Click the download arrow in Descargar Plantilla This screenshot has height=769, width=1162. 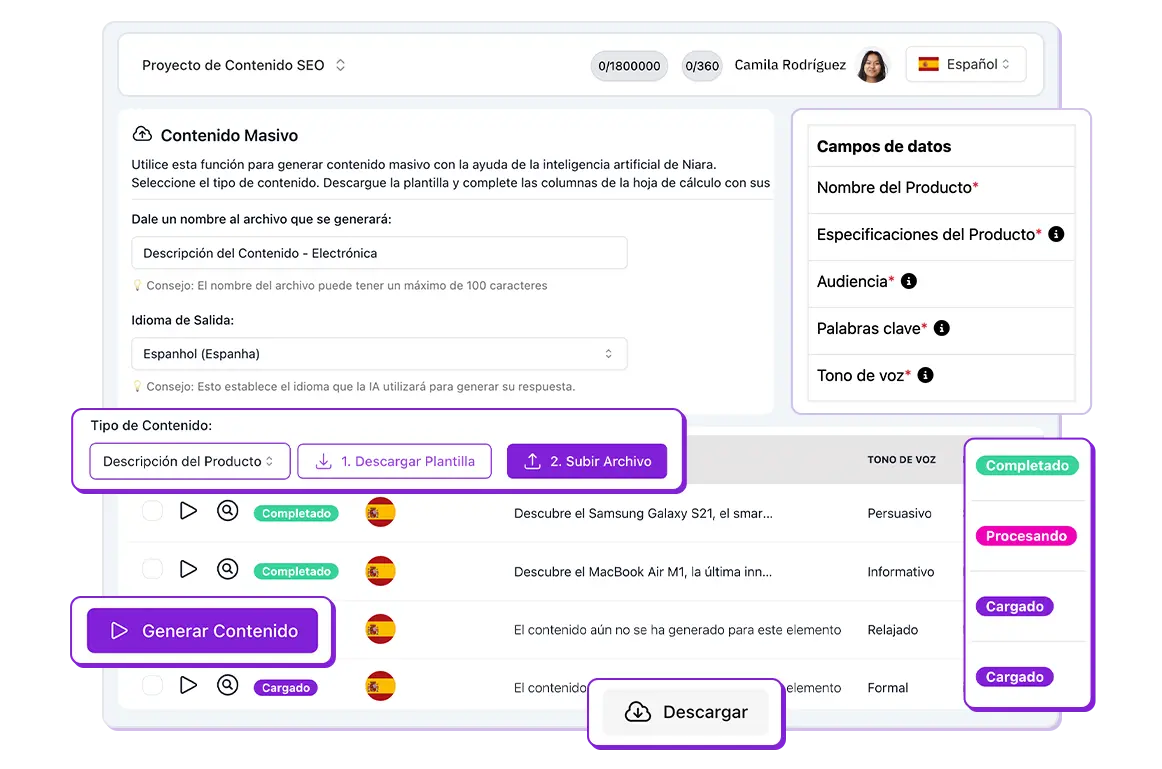[323, 461]
